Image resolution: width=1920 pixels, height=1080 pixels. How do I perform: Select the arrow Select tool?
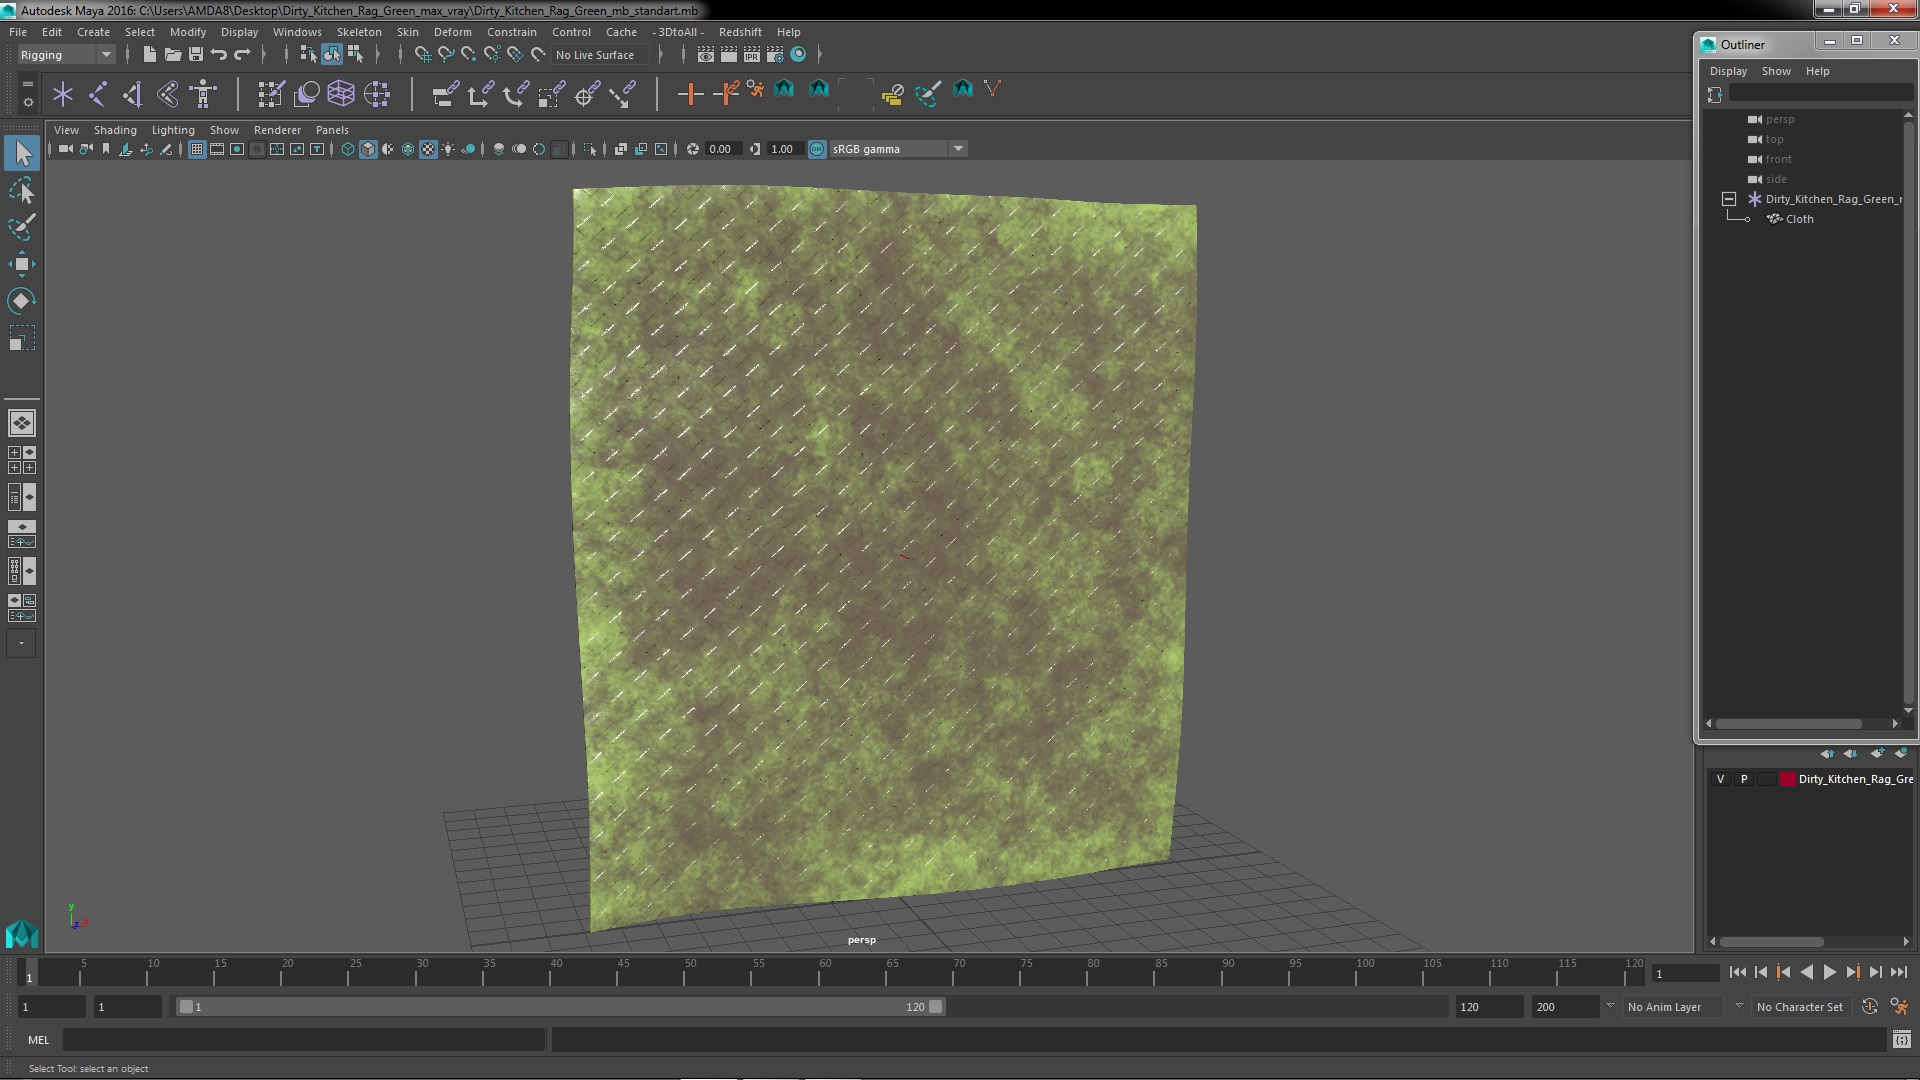(x=22, y=153)
